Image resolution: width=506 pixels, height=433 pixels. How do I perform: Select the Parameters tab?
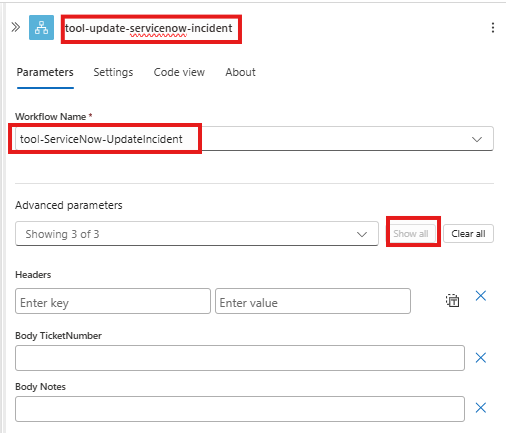tap(45, 72)
